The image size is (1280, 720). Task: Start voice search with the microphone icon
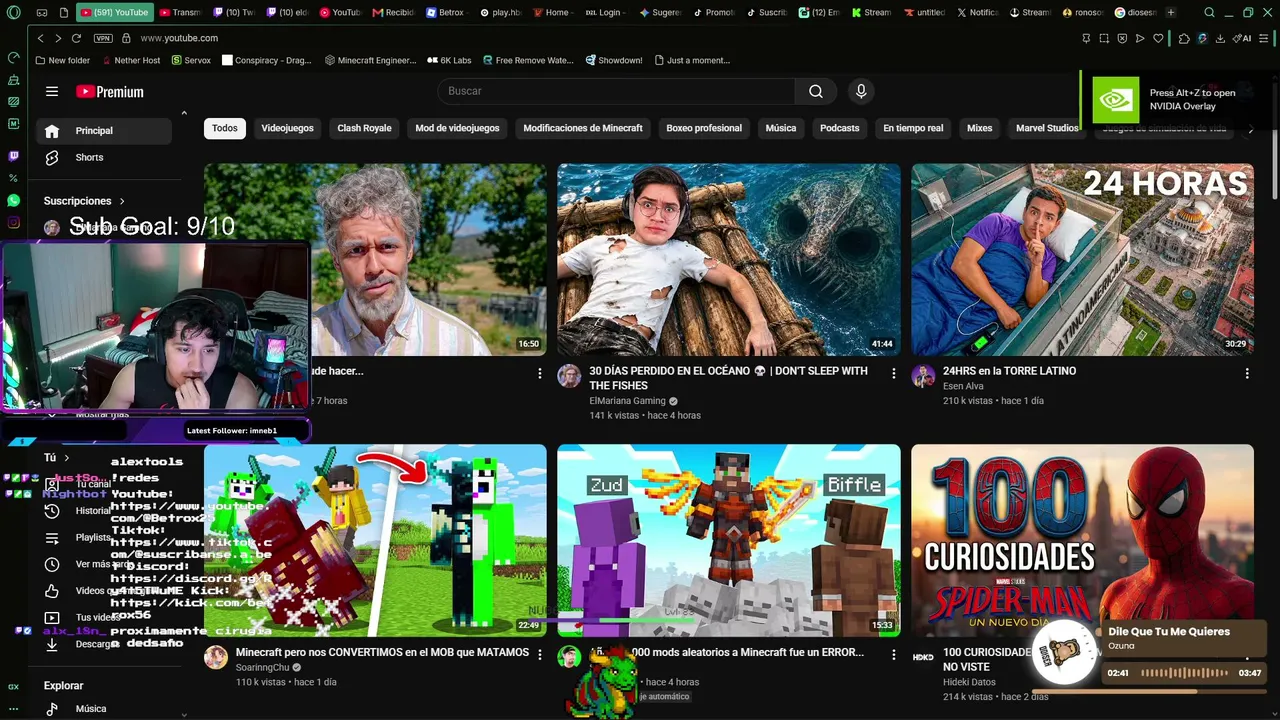[861, 91]
